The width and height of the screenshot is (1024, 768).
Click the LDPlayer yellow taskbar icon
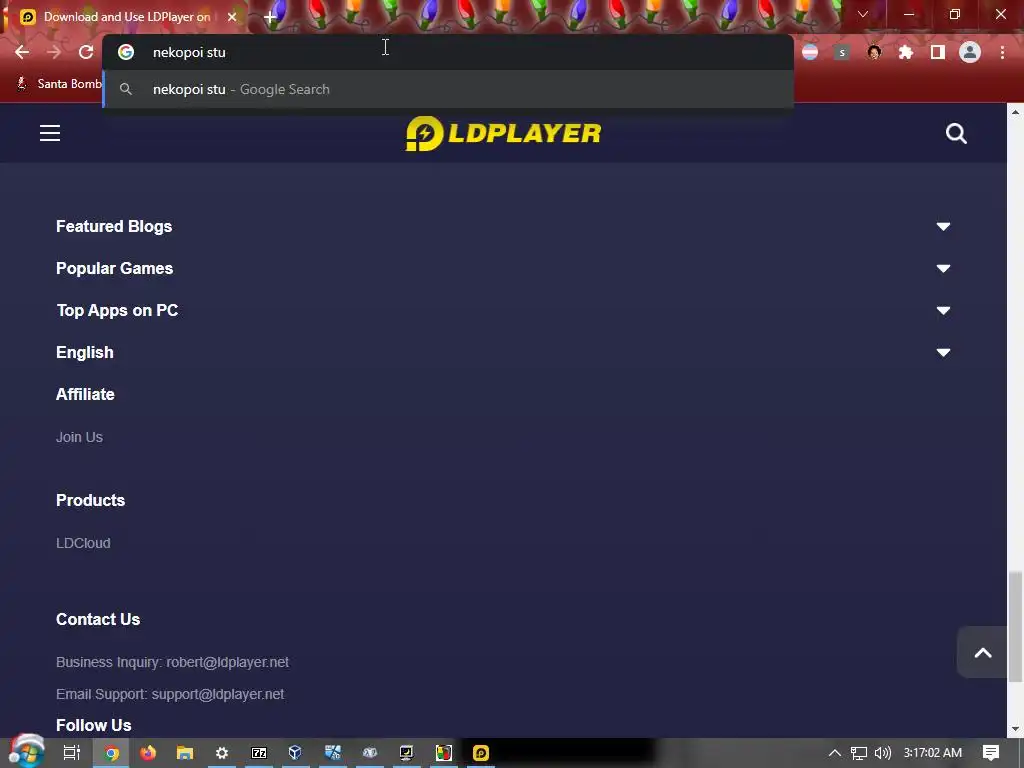pyautogui.click(x=481, y=753)
